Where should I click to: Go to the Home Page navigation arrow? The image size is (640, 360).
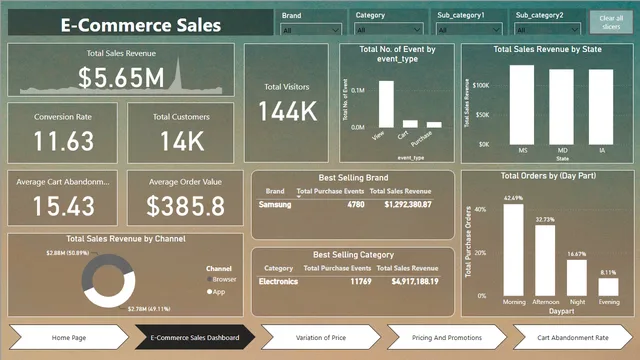point(69,338)
